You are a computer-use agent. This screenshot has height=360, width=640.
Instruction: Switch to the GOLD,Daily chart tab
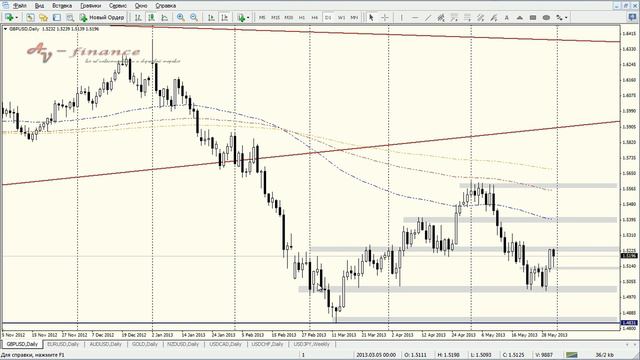tap(144, 344)
